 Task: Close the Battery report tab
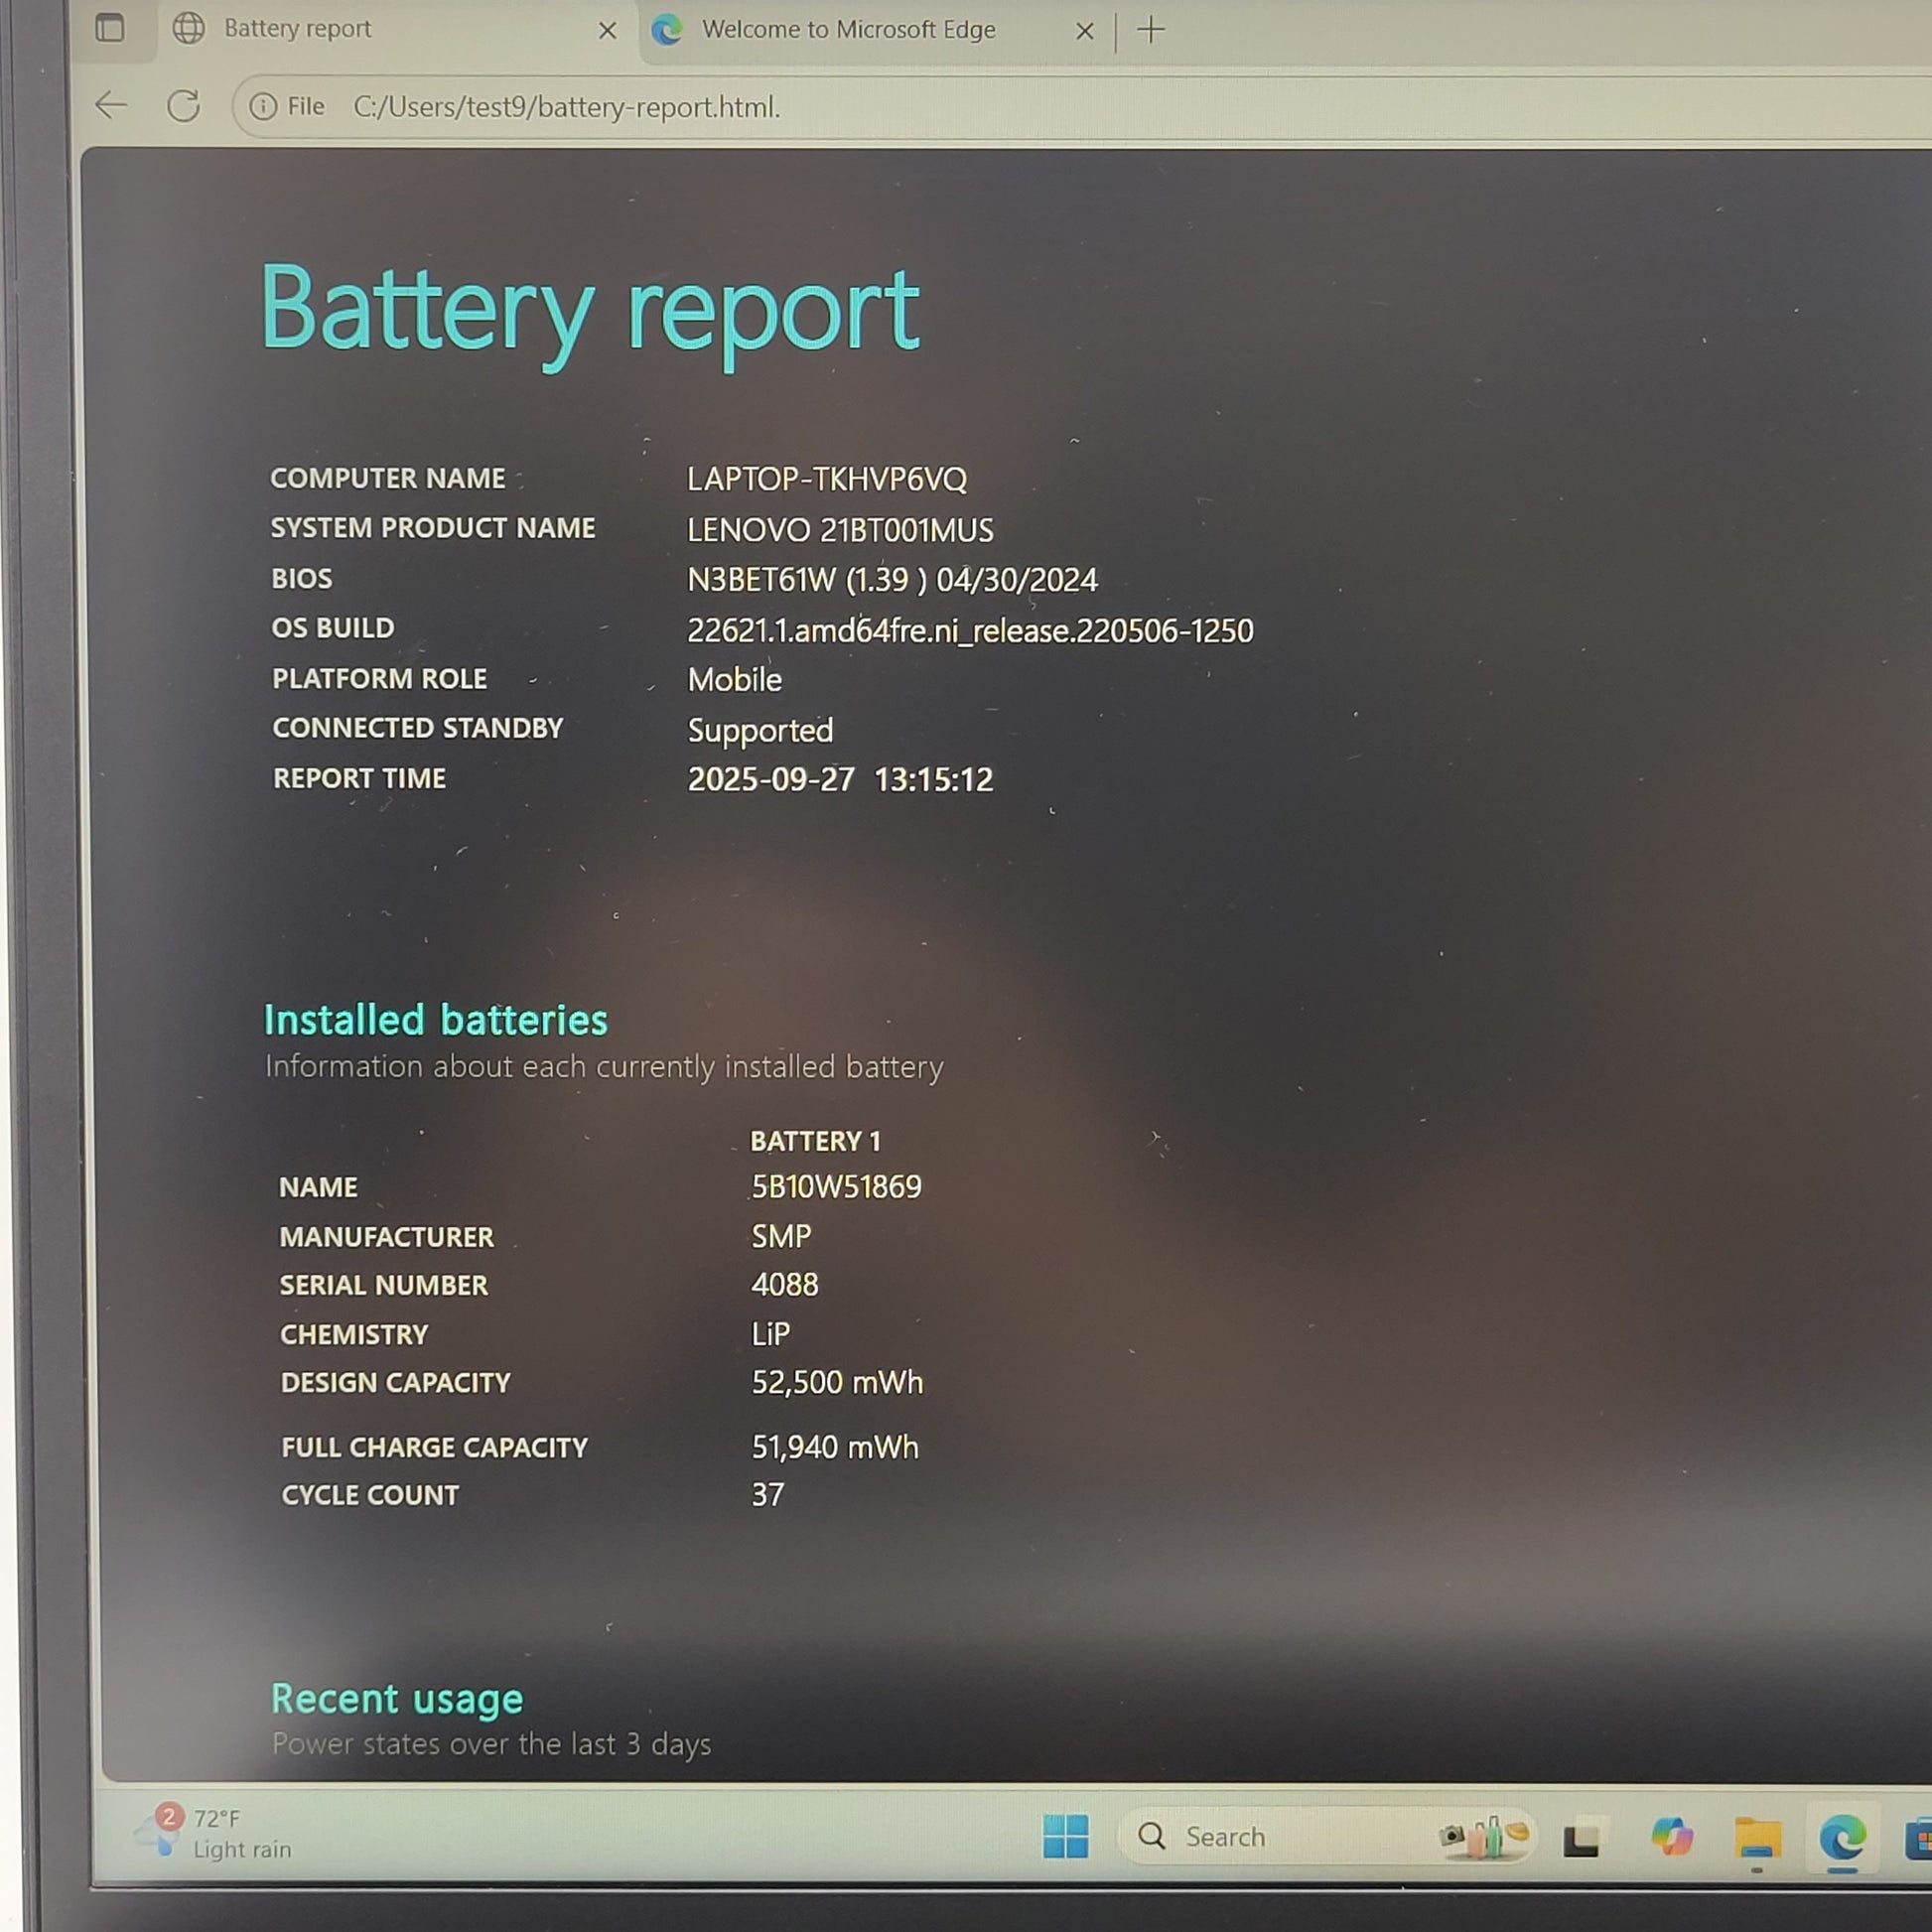click(x=607, y=31)
